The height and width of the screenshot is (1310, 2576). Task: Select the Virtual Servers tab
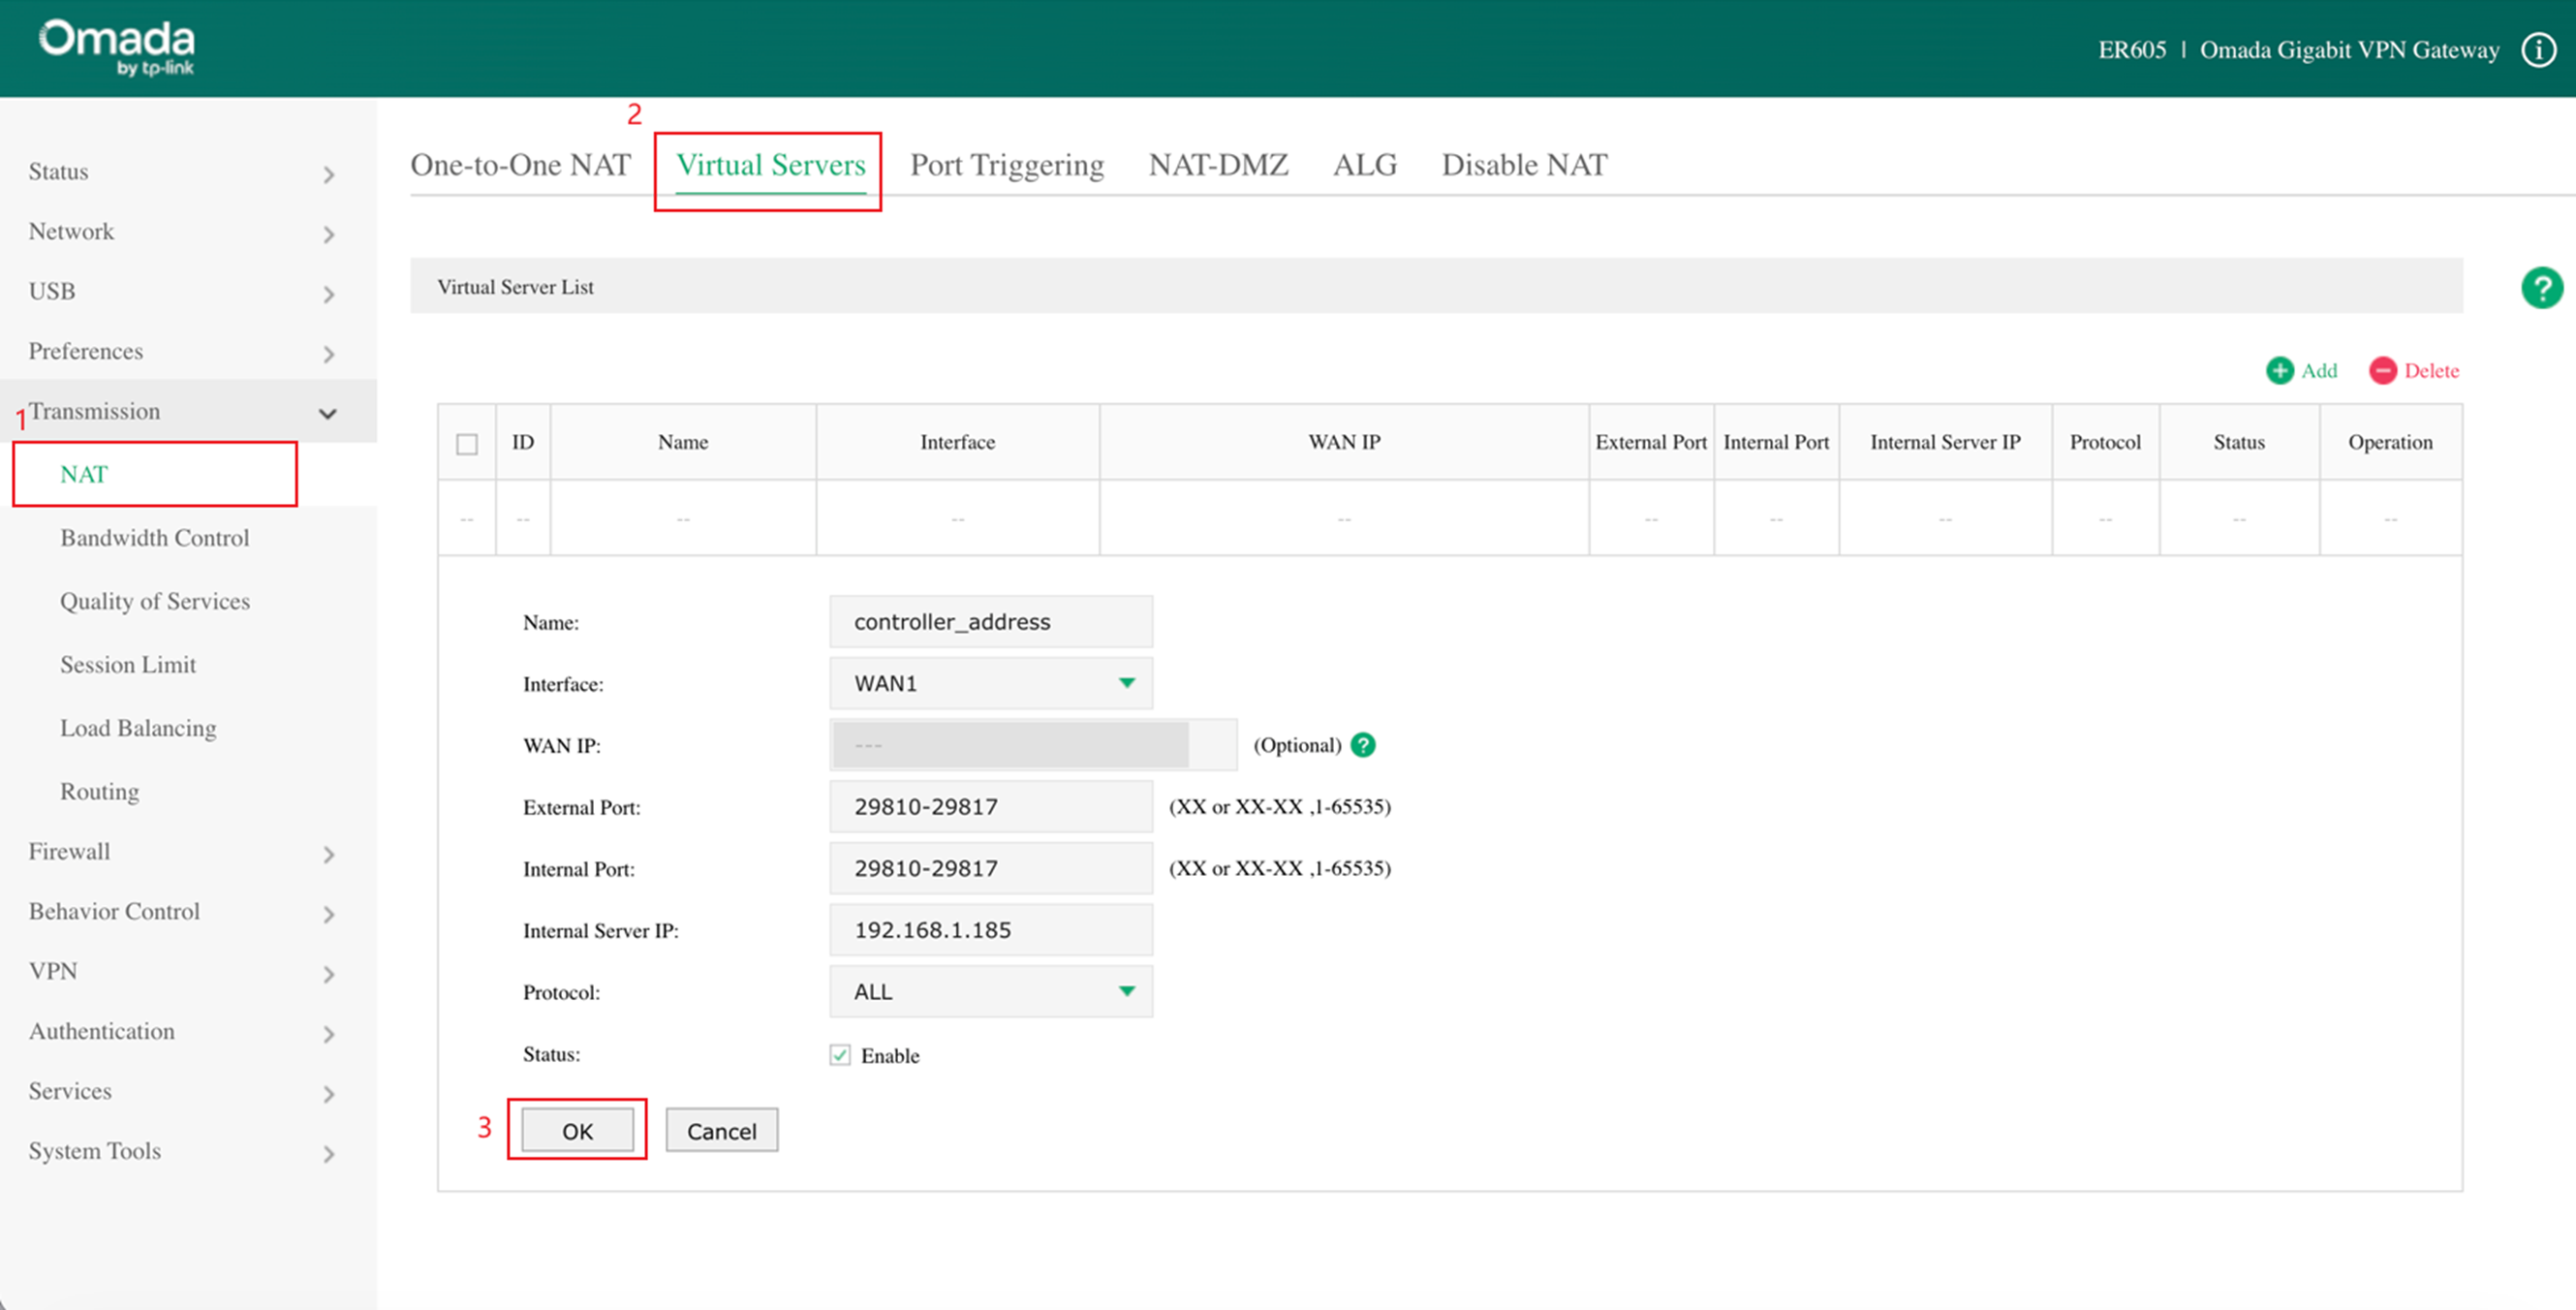click(x=771, y=165)
